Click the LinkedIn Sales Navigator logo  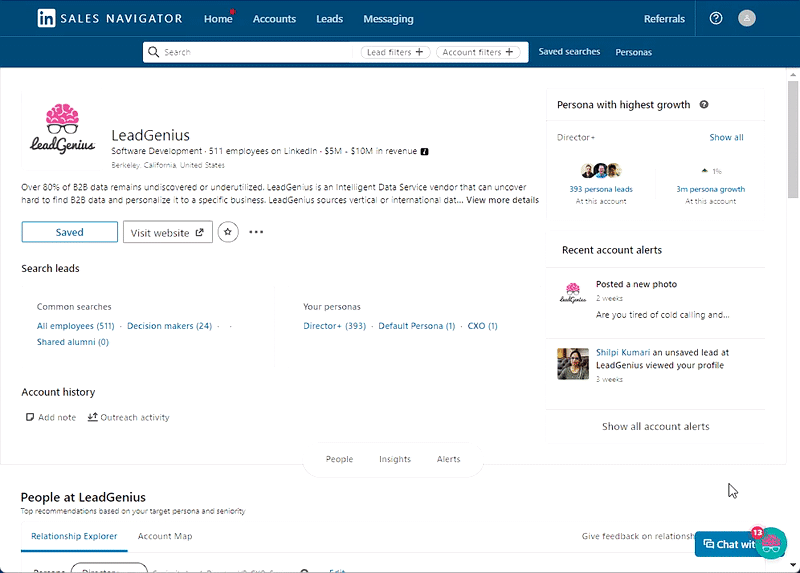(x=110, y=18)
